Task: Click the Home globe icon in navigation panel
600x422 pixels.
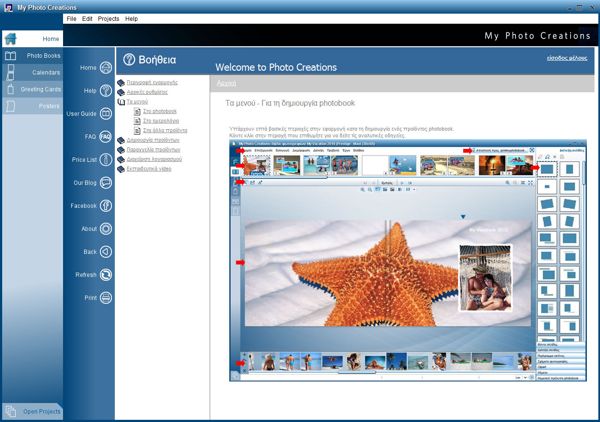Action: coord(106,68)
